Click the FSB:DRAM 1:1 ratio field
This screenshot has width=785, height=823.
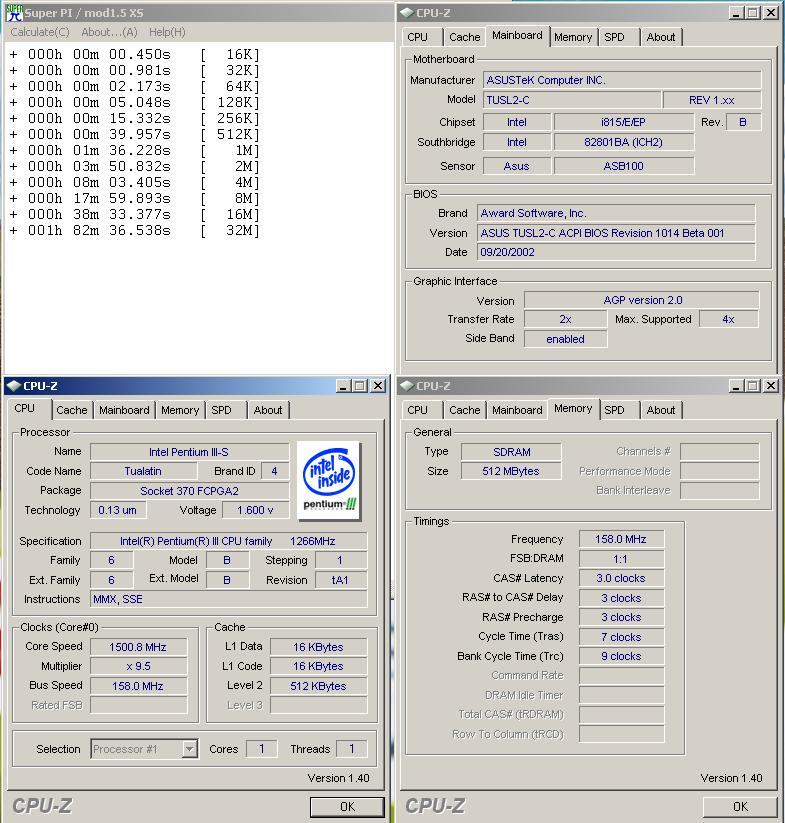pos(621,560)
